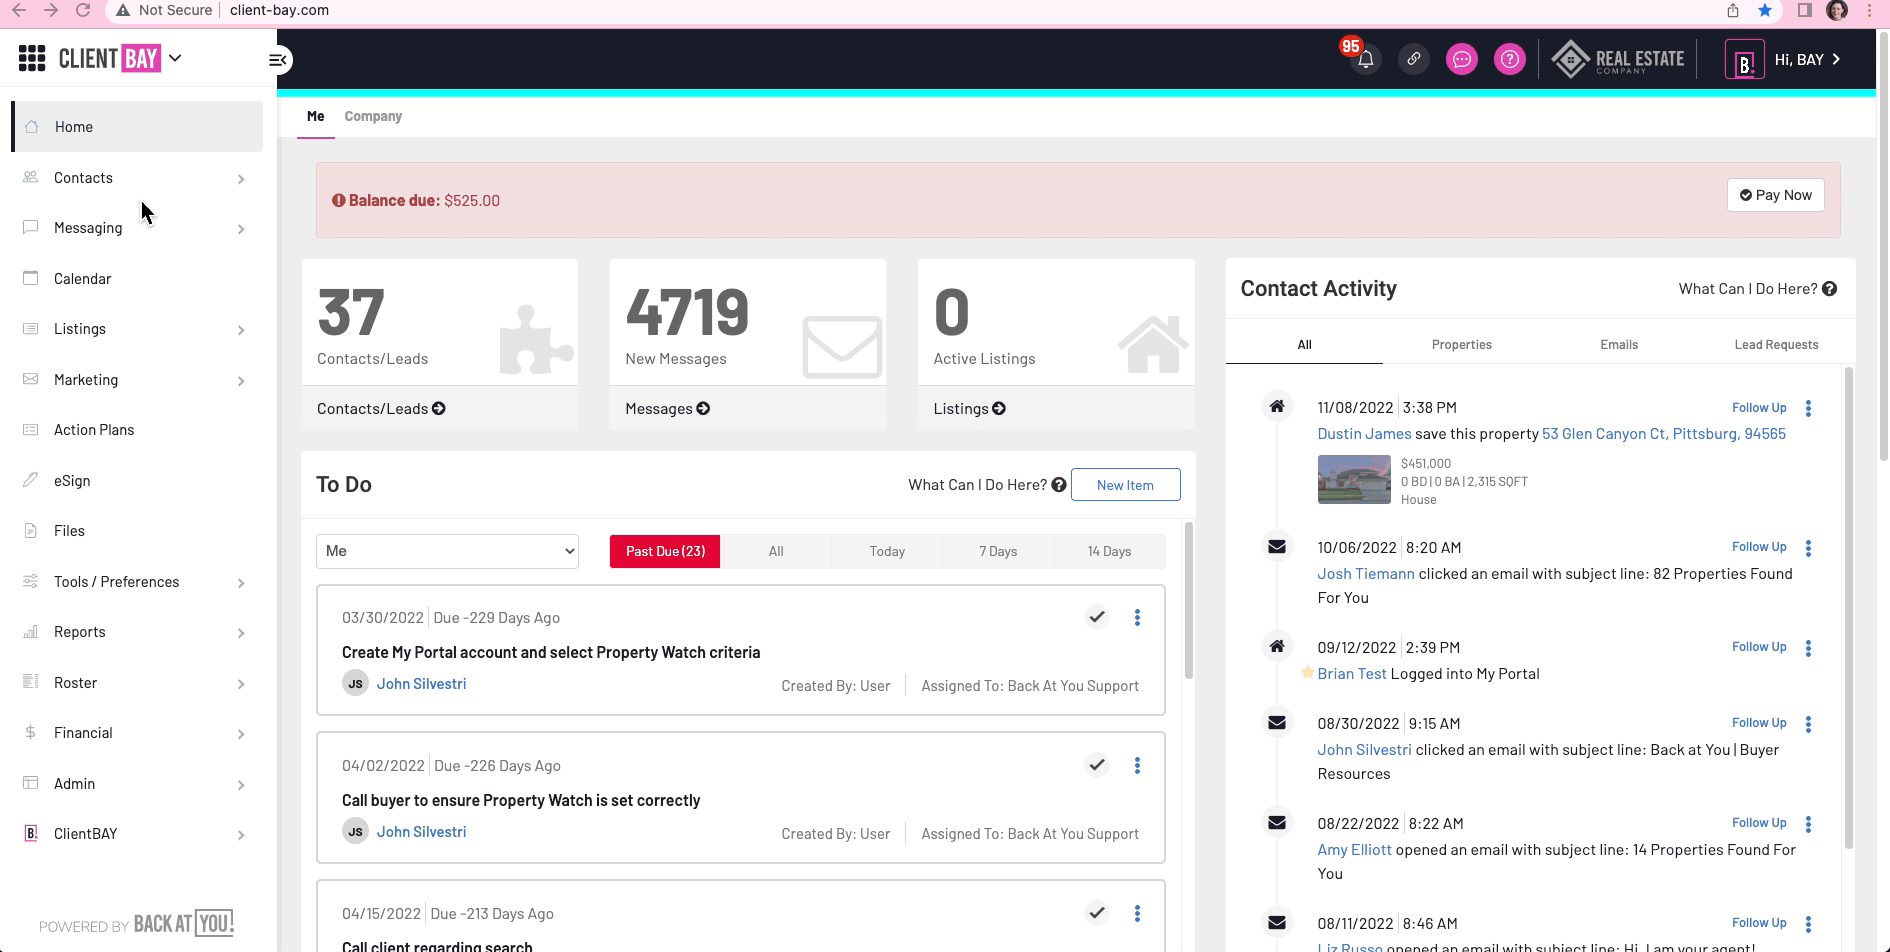The width and height of the screenshot is (1890, 952).
Task: Click the Action Plans icon in the sidebar
Action: pos(31,429)
